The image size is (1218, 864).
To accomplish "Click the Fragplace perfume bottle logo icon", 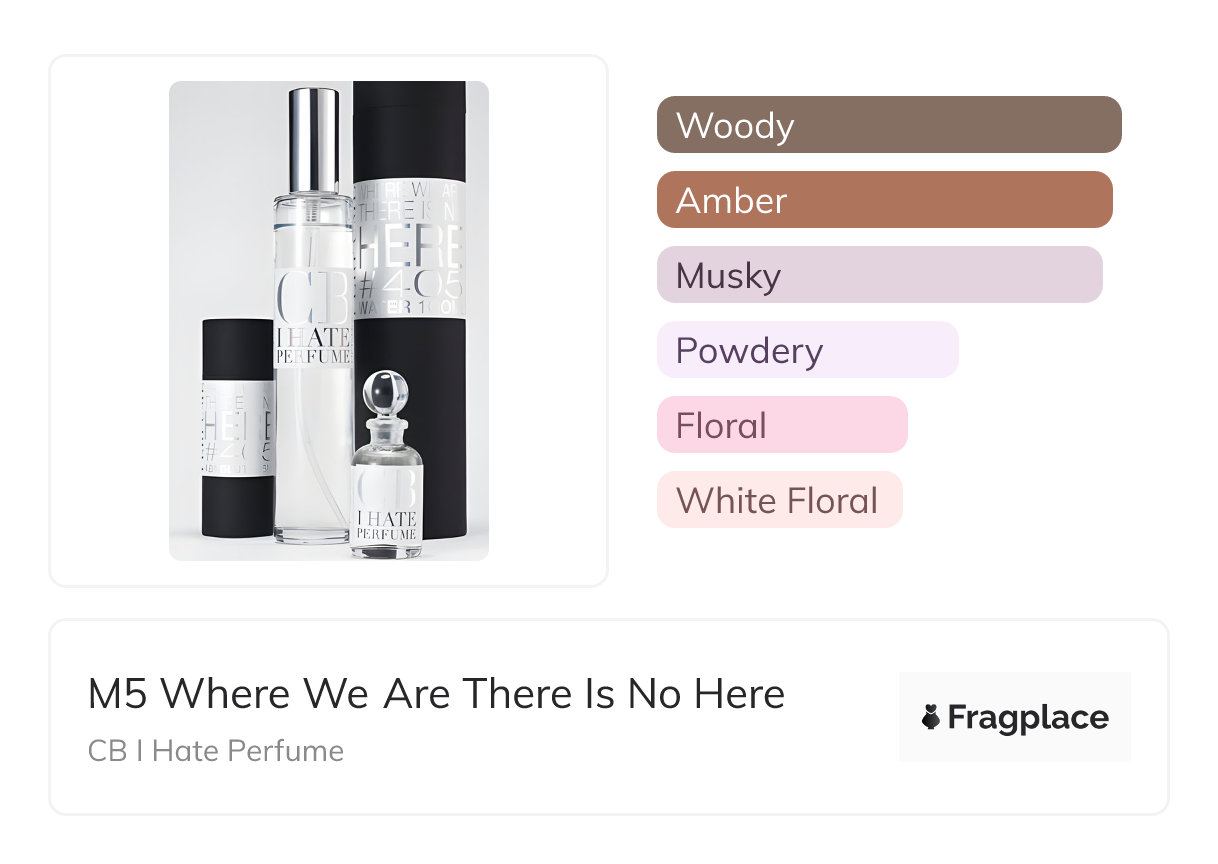I will [x=931, y=717].
